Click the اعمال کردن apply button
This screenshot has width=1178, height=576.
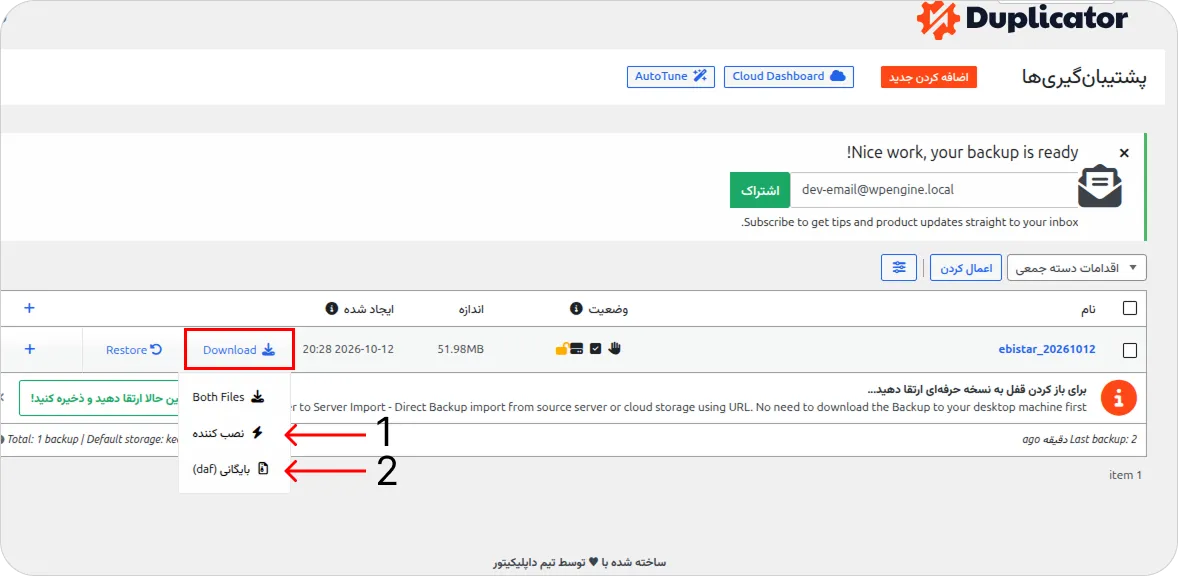click(x=966, y=267)
